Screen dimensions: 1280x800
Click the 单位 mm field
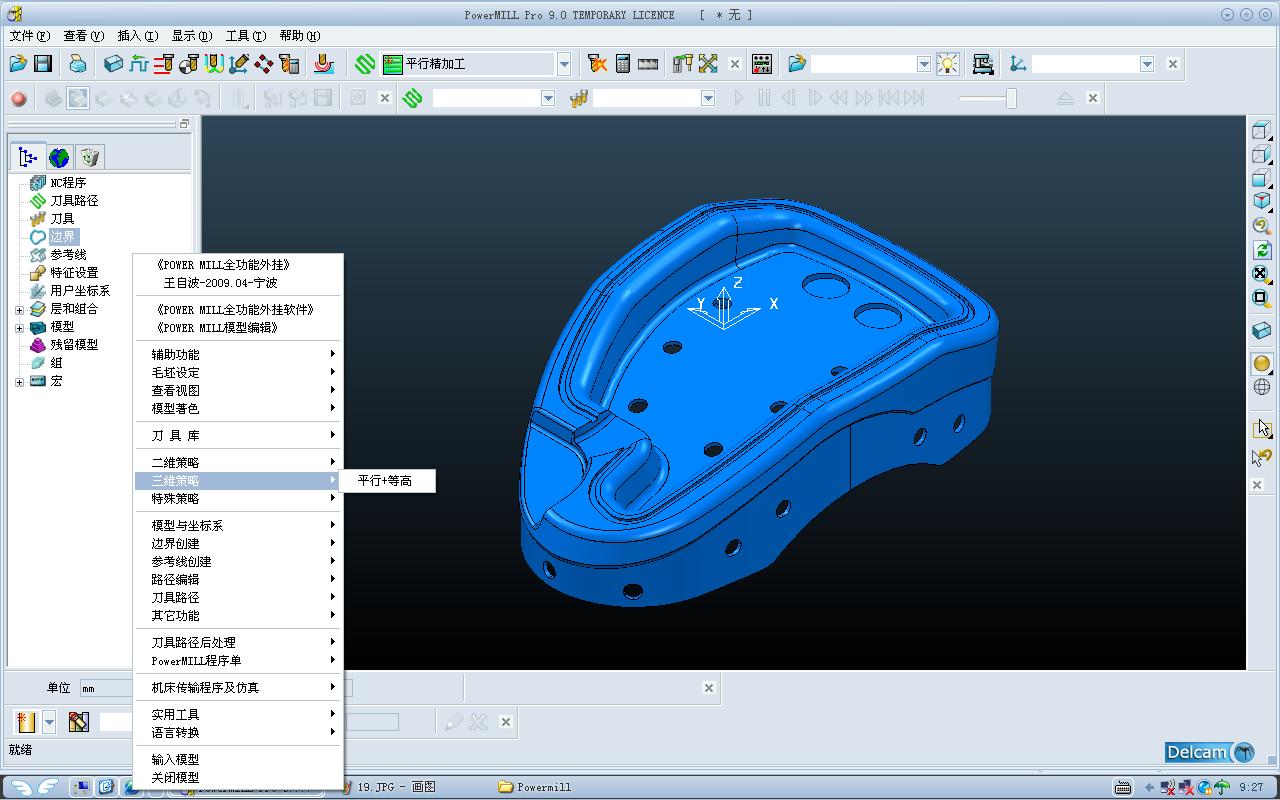(x=106, y=688)
